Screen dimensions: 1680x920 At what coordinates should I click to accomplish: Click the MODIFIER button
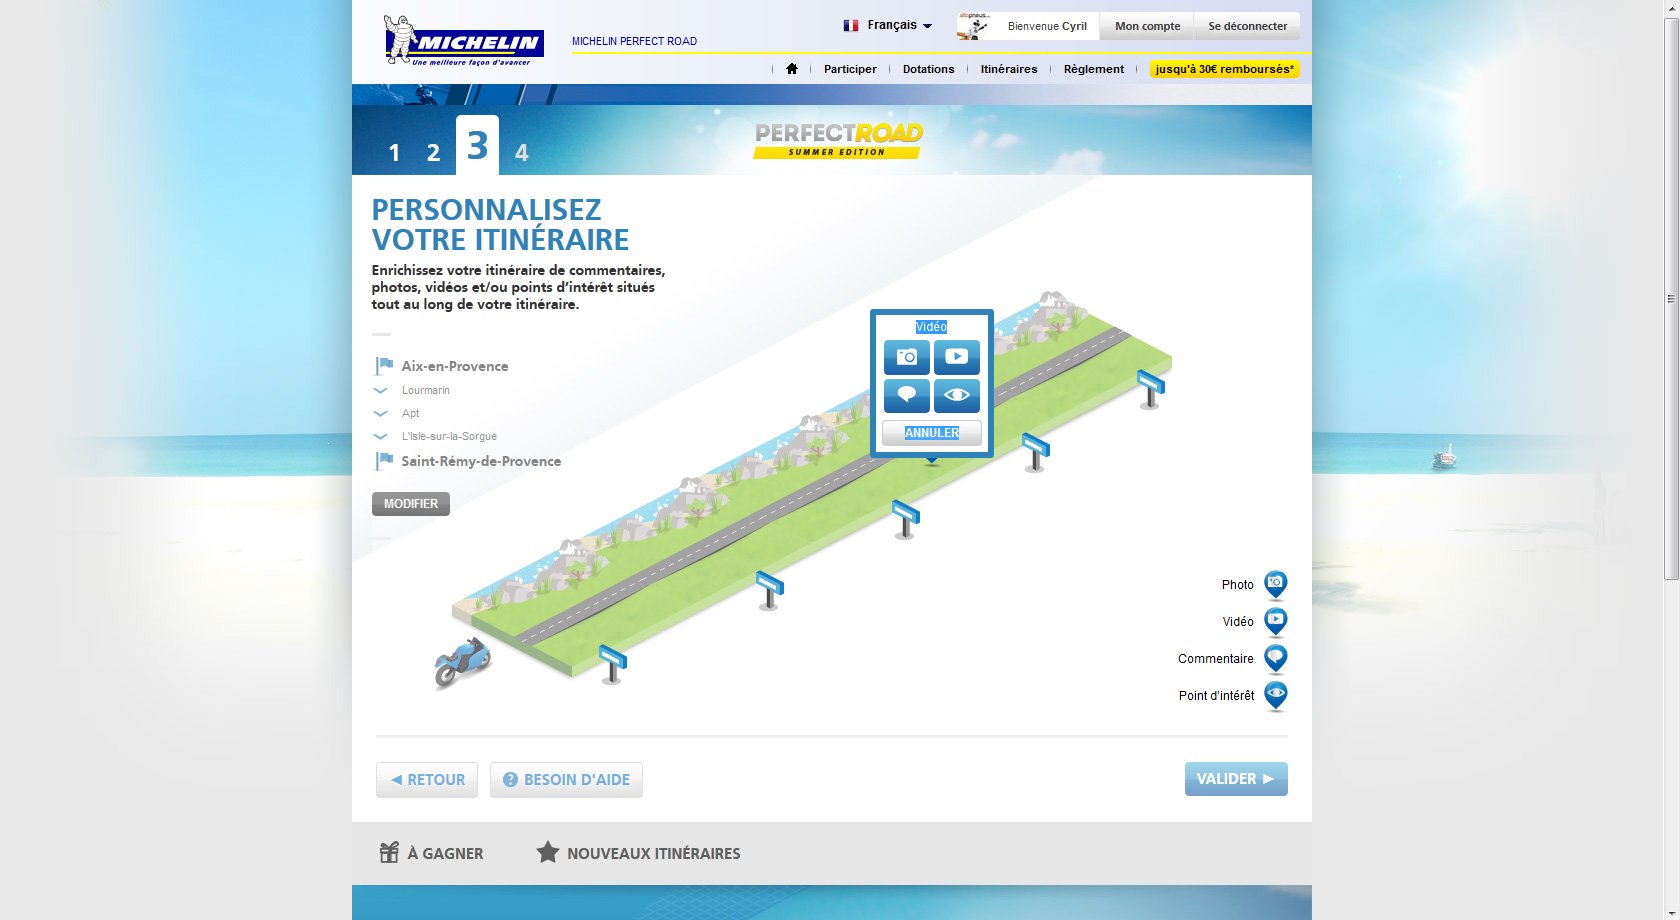point(411,504)
